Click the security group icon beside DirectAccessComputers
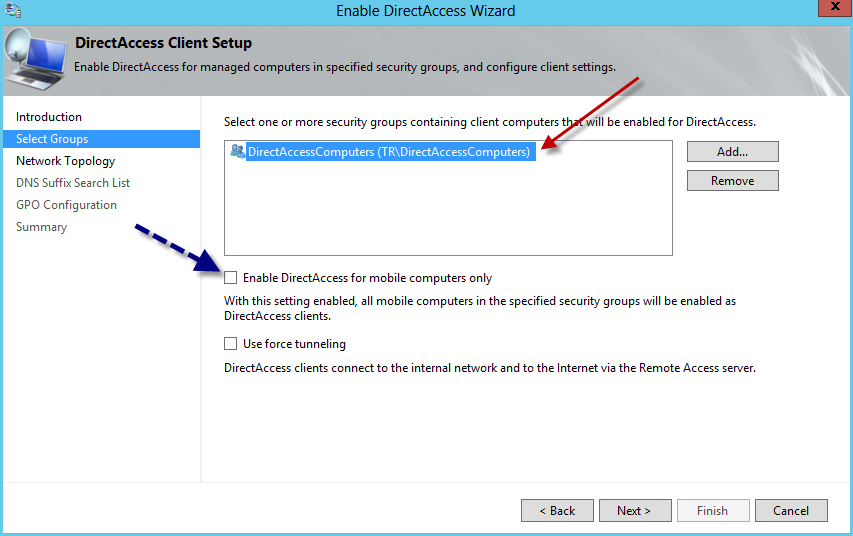 click(x=237, y=152)
